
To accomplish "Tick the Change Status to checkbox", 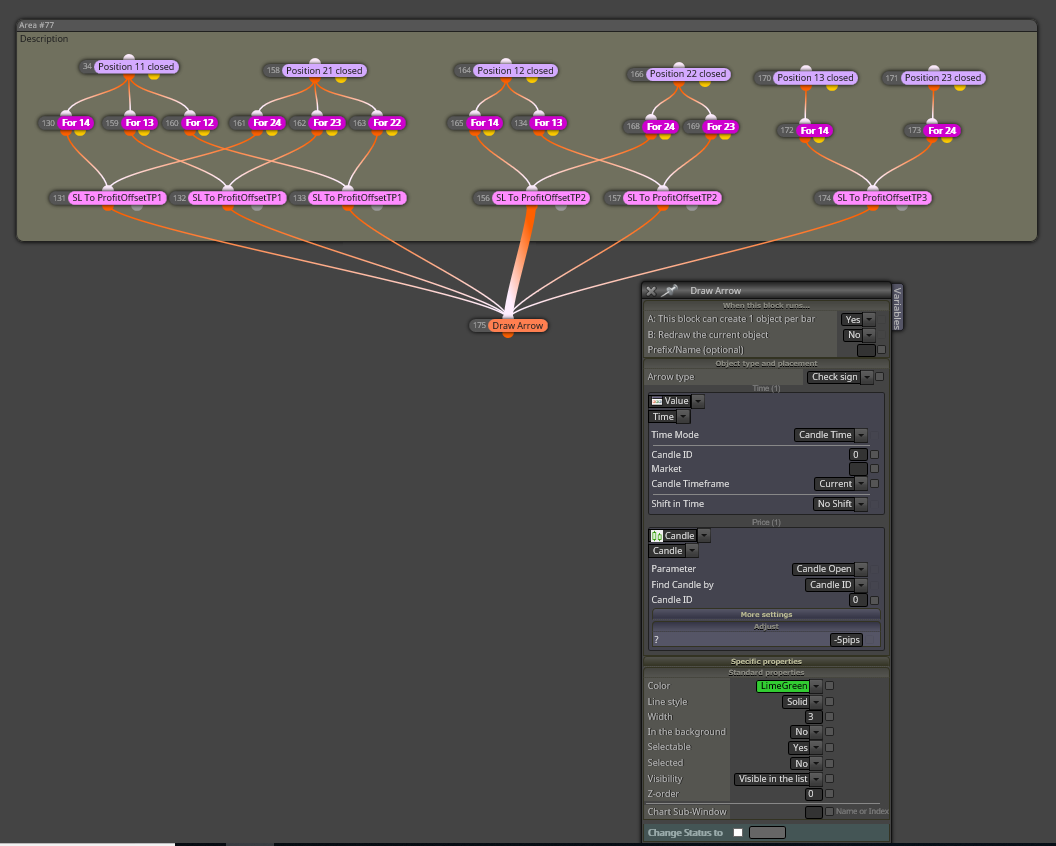I will pos(737,833).
